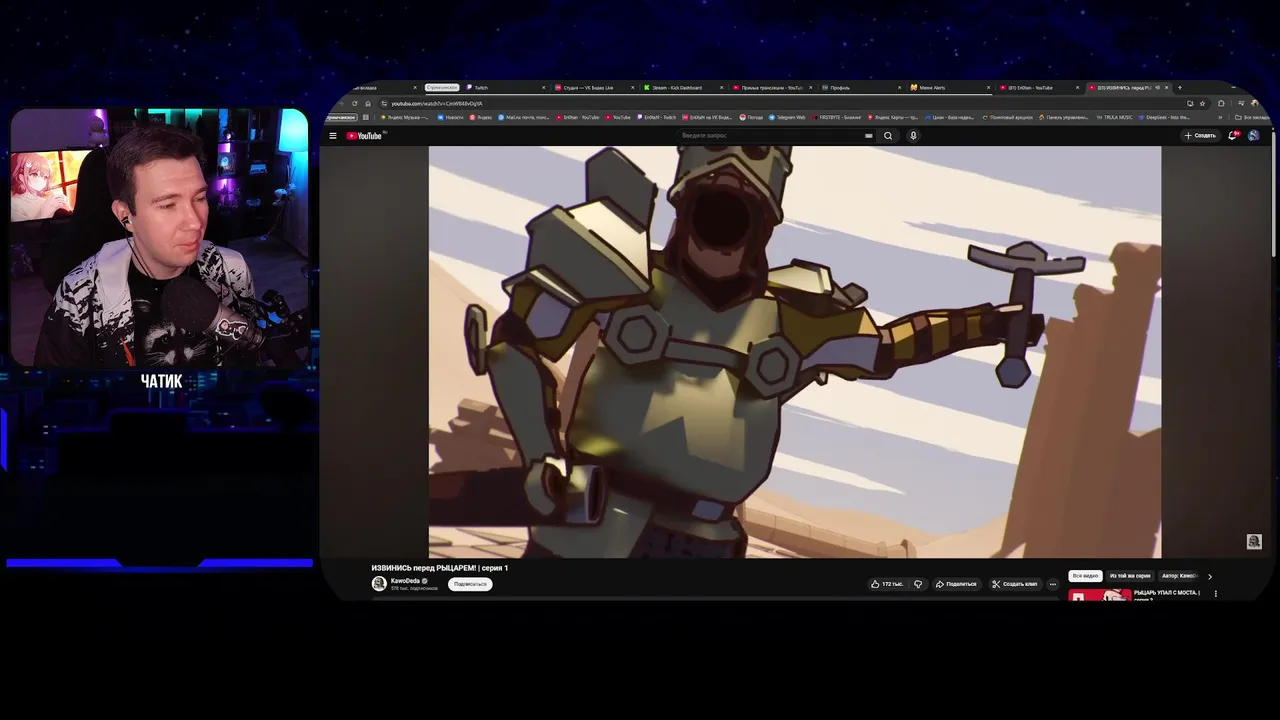Open the browser extensions puzzle icon
The width and height of the screenshot is (1280, 720).
[1221, 103]
